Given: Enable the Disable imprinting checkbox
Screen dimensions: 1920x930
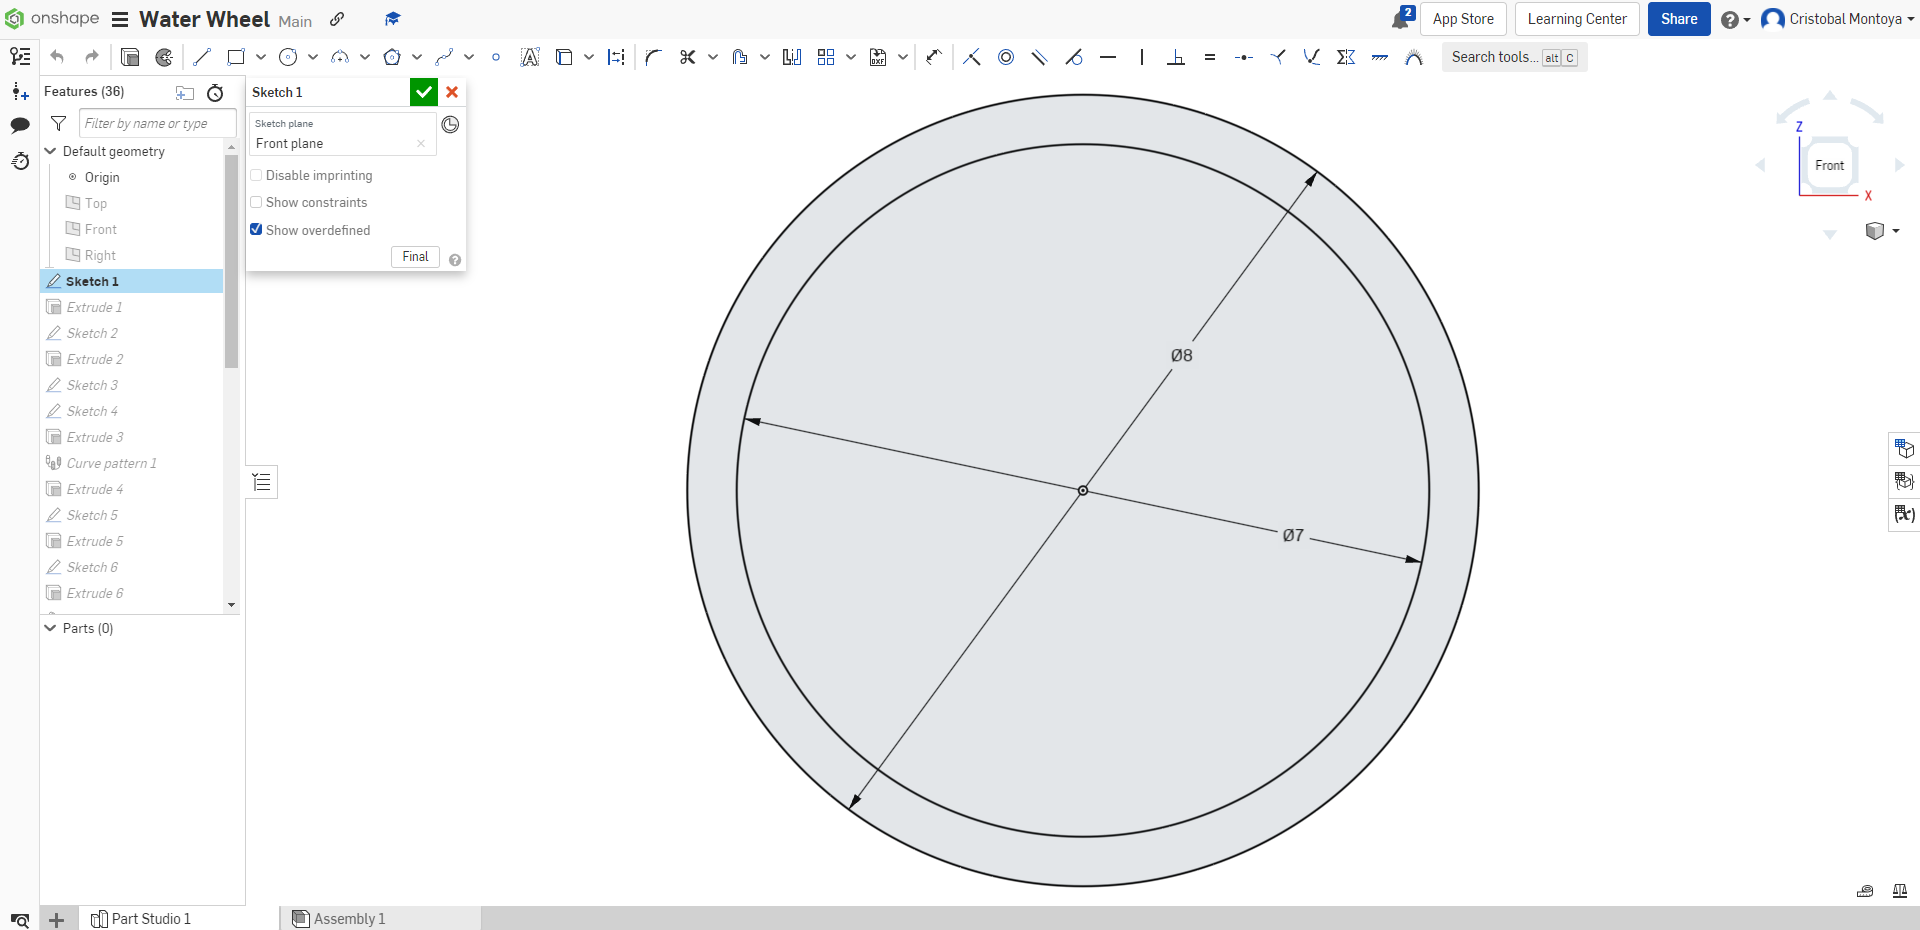Looking at the screenshot, I should pos(256,175).
